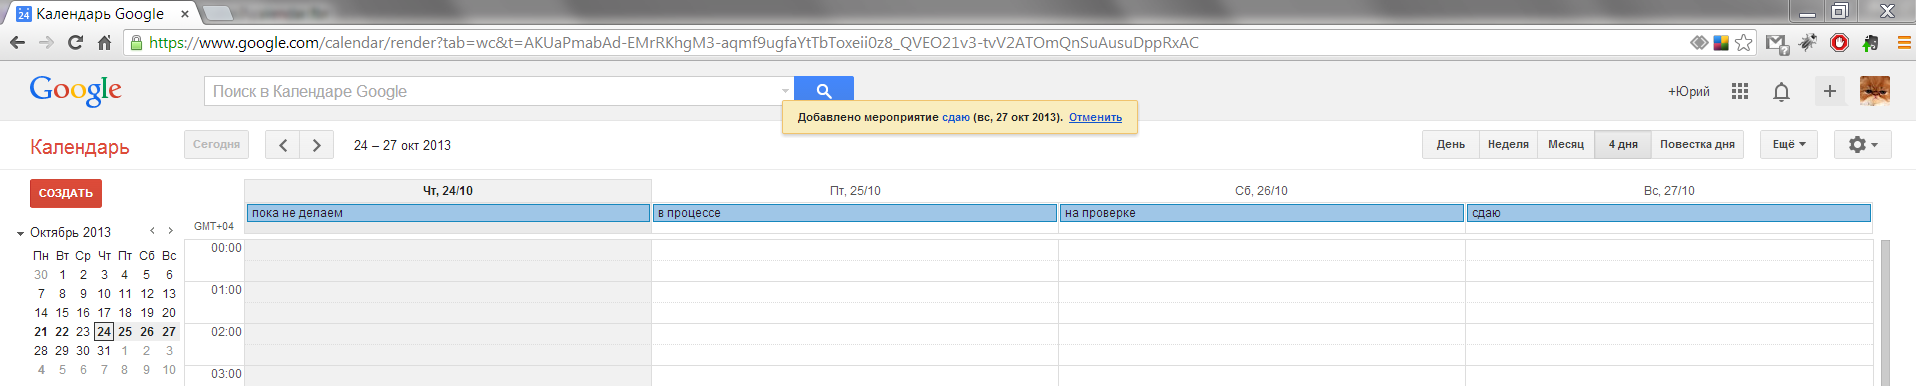The height and width of the screenshot is (386, 1916).
Task: Click the 24 – 27 окт 2013 date range
Action: tap(402, 145)
